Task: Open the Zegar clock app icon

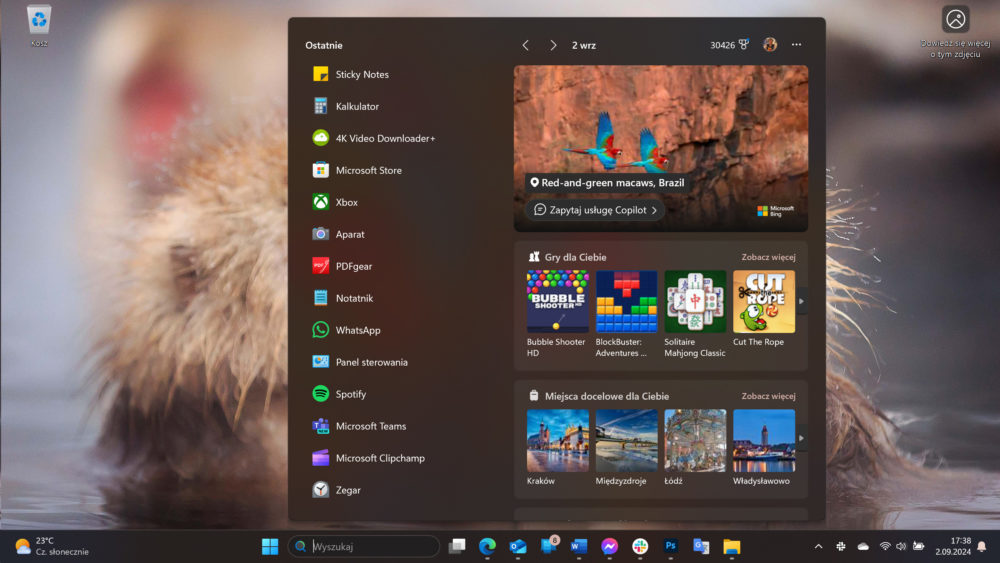Action: point(320,490)
